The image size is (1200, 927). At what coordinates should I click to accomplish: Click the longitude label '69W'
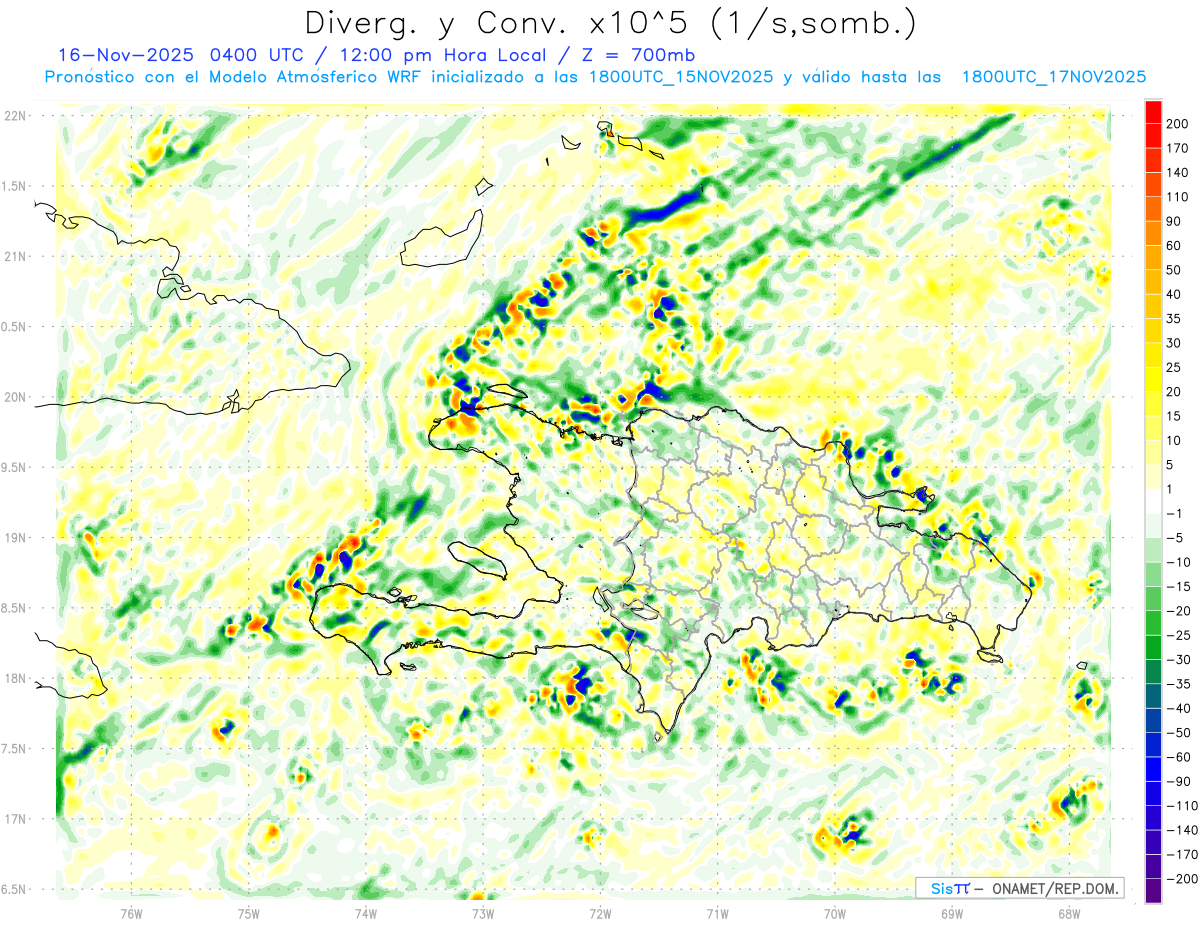pyautogui.click(x=952, y=913)
